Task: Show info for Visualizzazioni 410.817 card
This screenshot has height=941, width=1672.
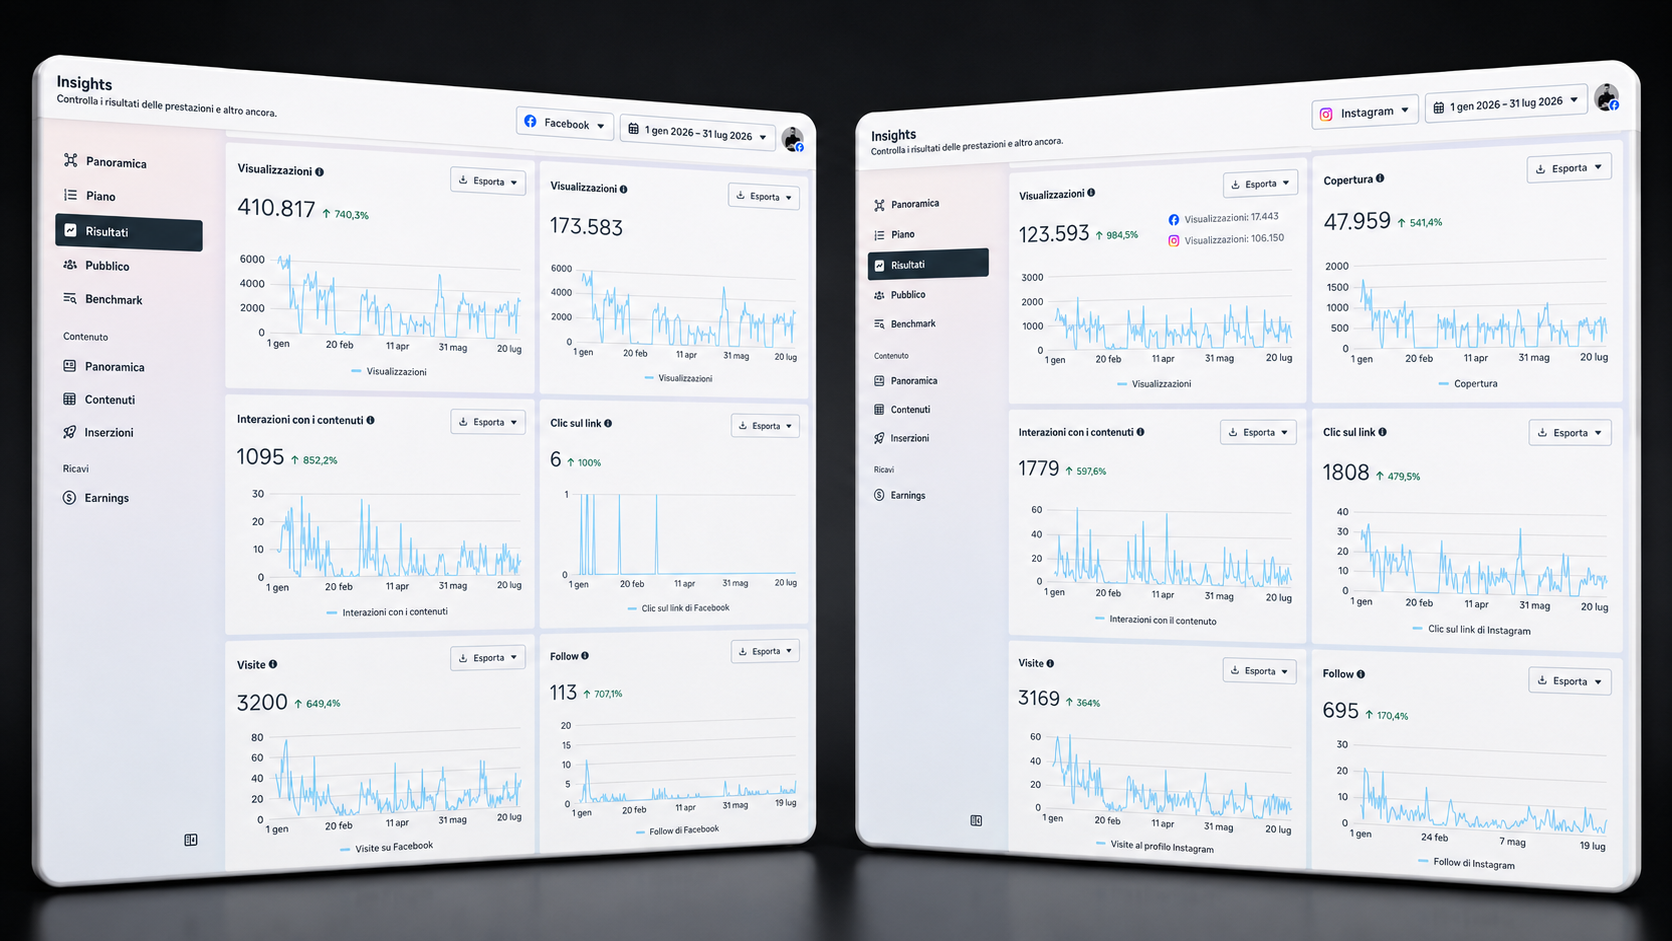Action: [x=319, y=172]
